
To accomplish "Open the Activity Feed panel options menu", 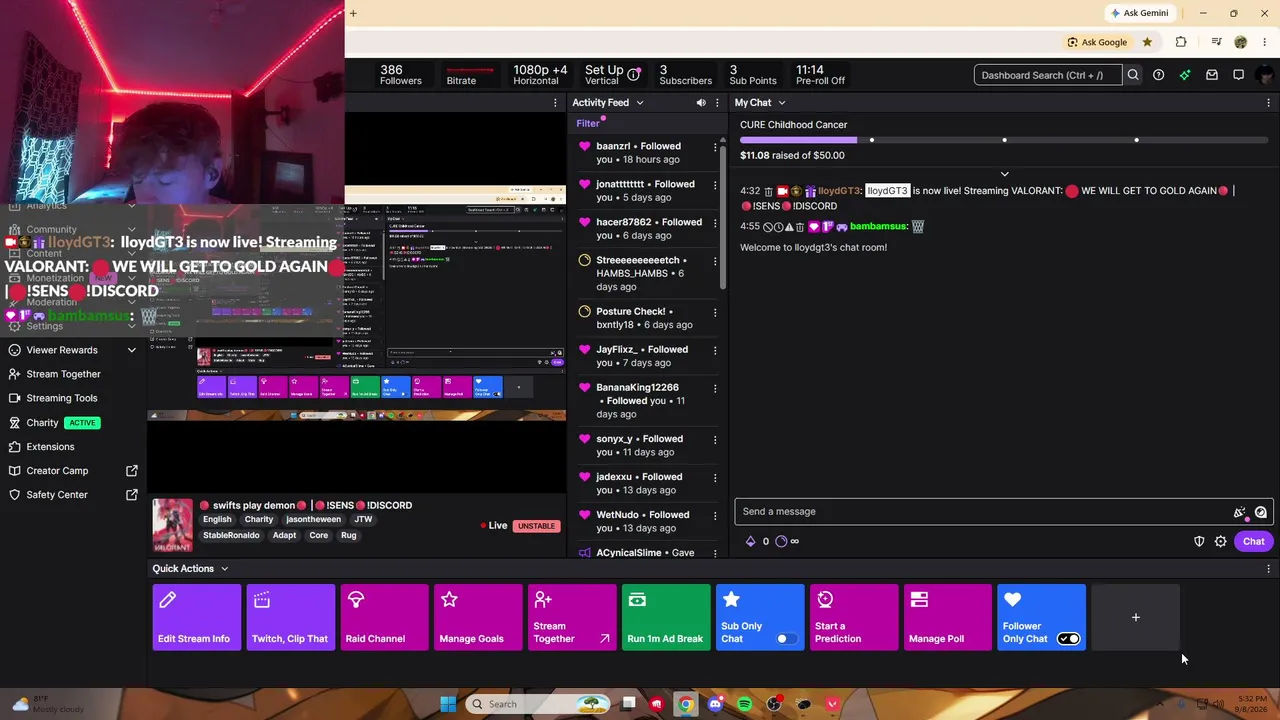I will point(717,103).
